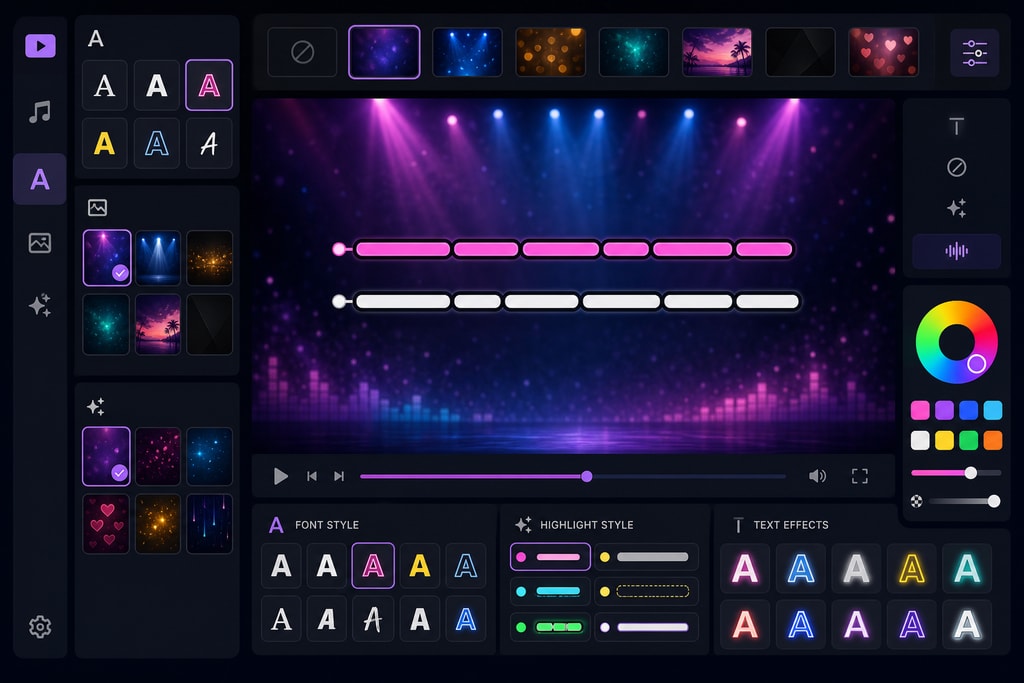This screenshot has width=1024, height=683.
Task: Mute the volume speaker icon
Action: tap(818, 476)
